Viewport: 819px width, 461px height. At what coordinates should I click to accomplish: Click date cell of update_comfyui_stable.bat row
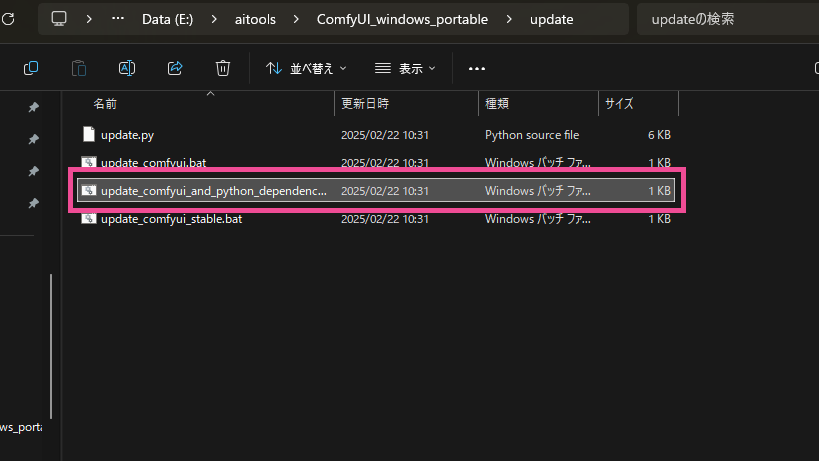click(x=385, y=219)
